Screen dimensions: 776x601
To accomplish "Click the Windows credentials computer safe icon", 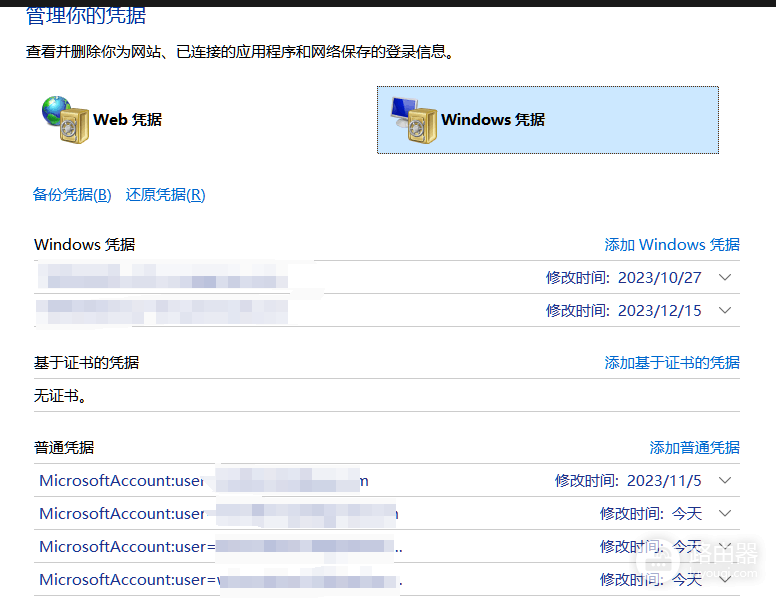I will coord(413,120).
